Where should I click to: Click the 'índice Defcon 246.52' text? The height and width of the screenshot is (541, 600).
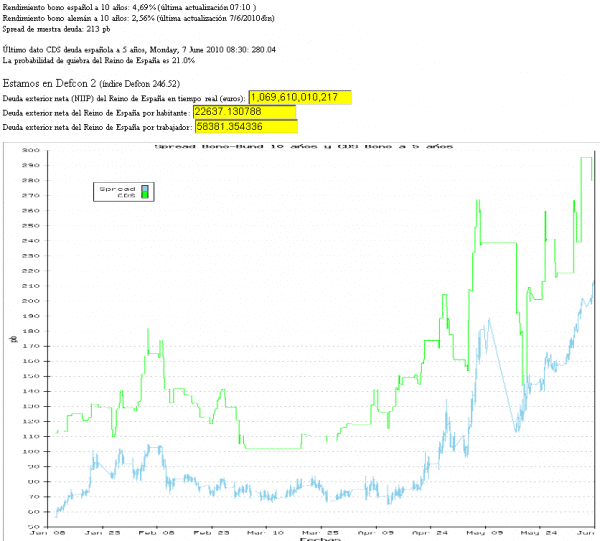[140, 84]
